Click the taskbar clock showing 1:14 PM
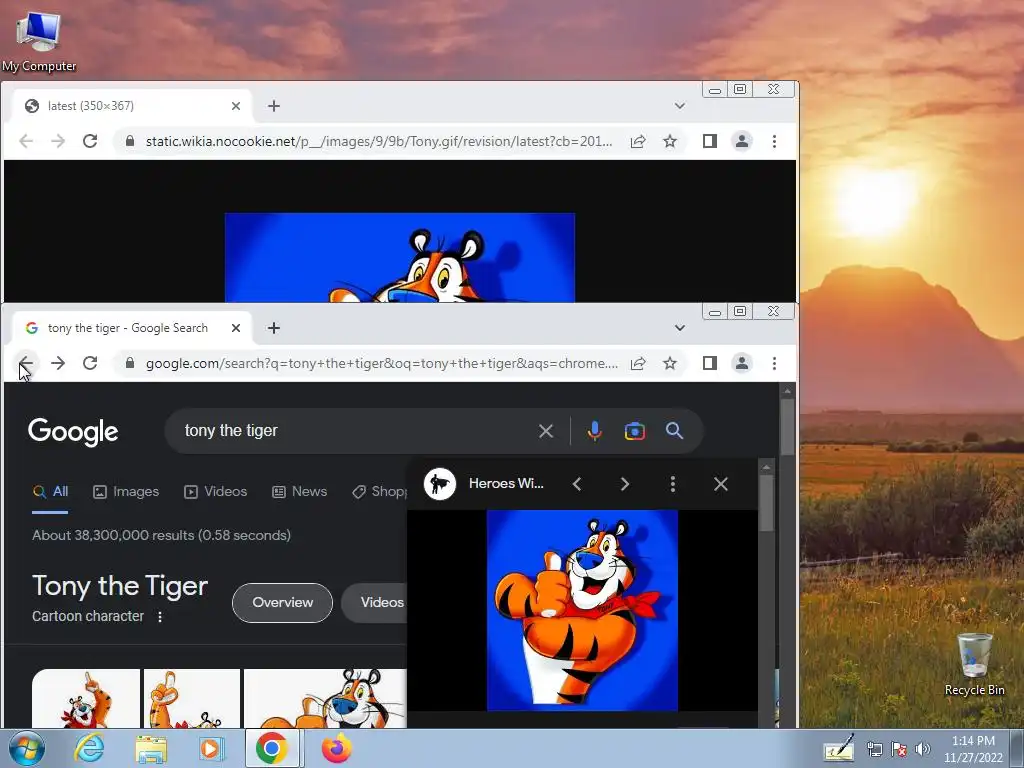The image size is (1024, 768). point(973,748)
